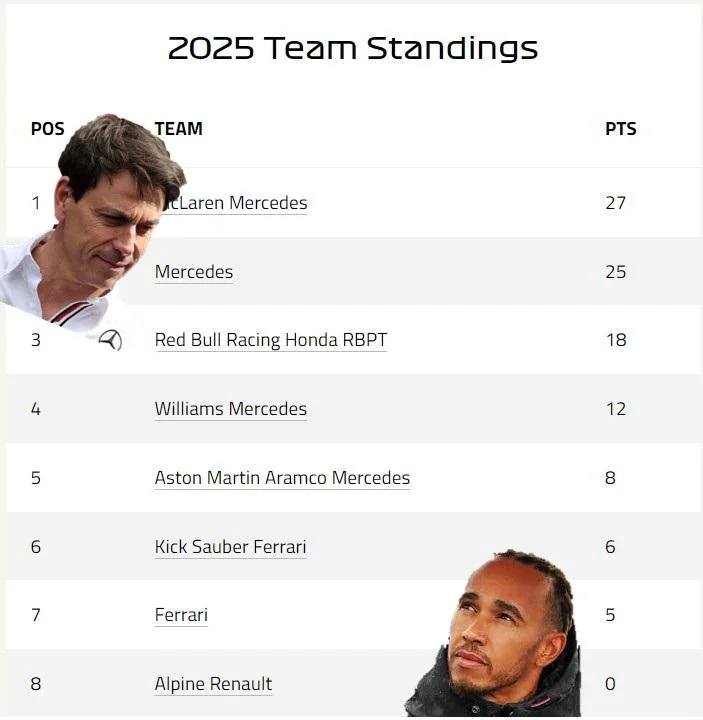Open the McLaren Mercedes team link
Viewport: 703px width, 720px height.
[234, 203]
